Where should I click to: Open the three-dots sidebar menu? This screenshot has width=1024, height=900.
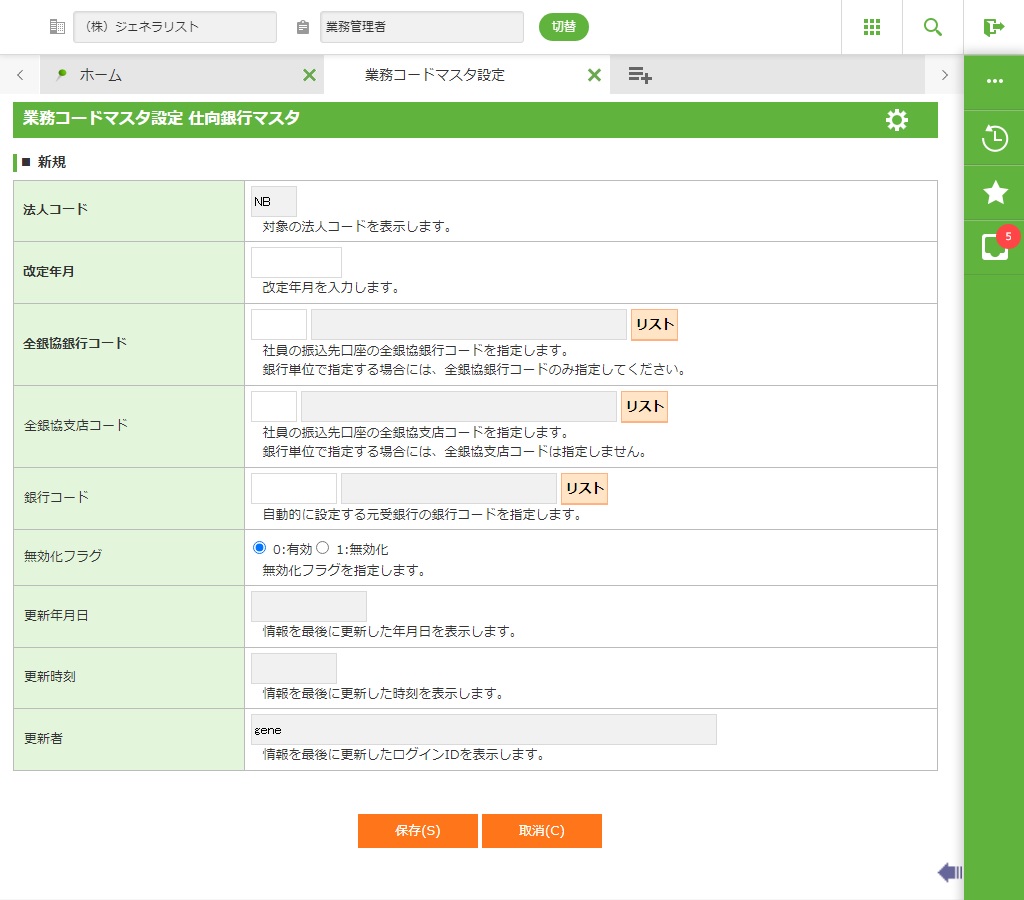(x=994, y=81)
